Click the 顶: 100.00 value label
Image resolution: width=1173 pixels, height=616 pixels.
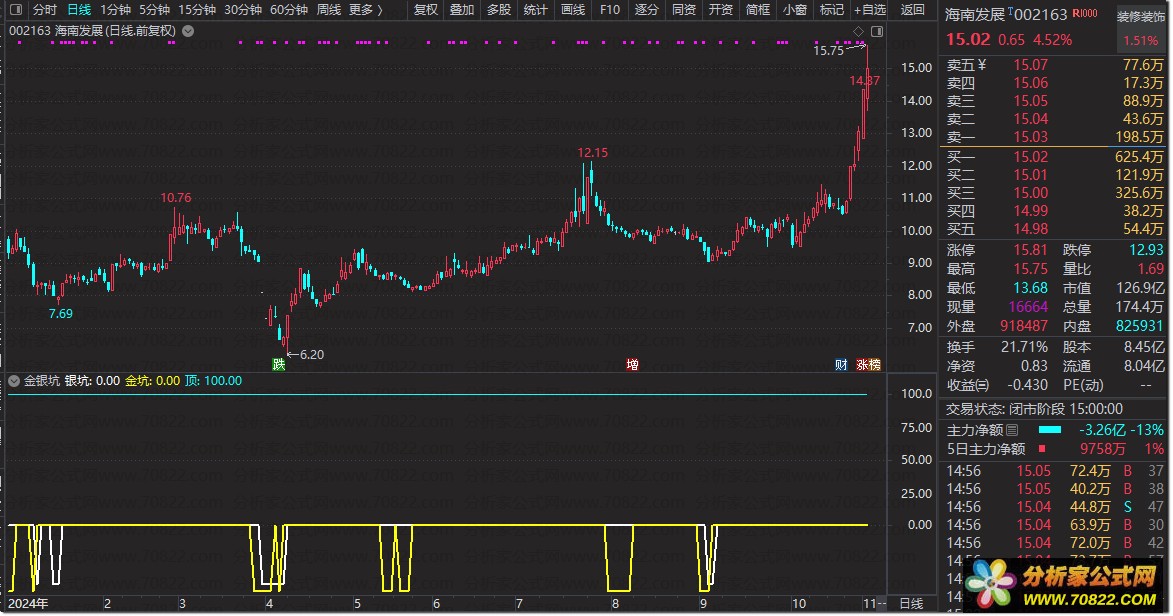tap(213, 381)
